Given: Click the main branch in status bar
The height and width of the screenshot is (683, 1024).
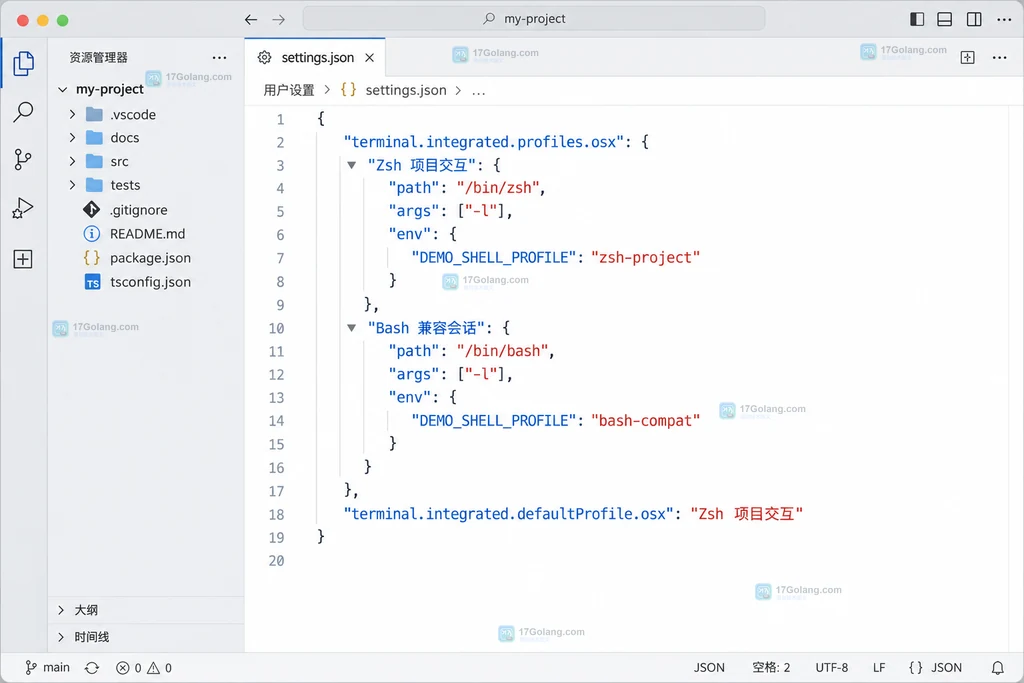Looking at the screenshot, I should pyautogui.click(x=47, y=667).
